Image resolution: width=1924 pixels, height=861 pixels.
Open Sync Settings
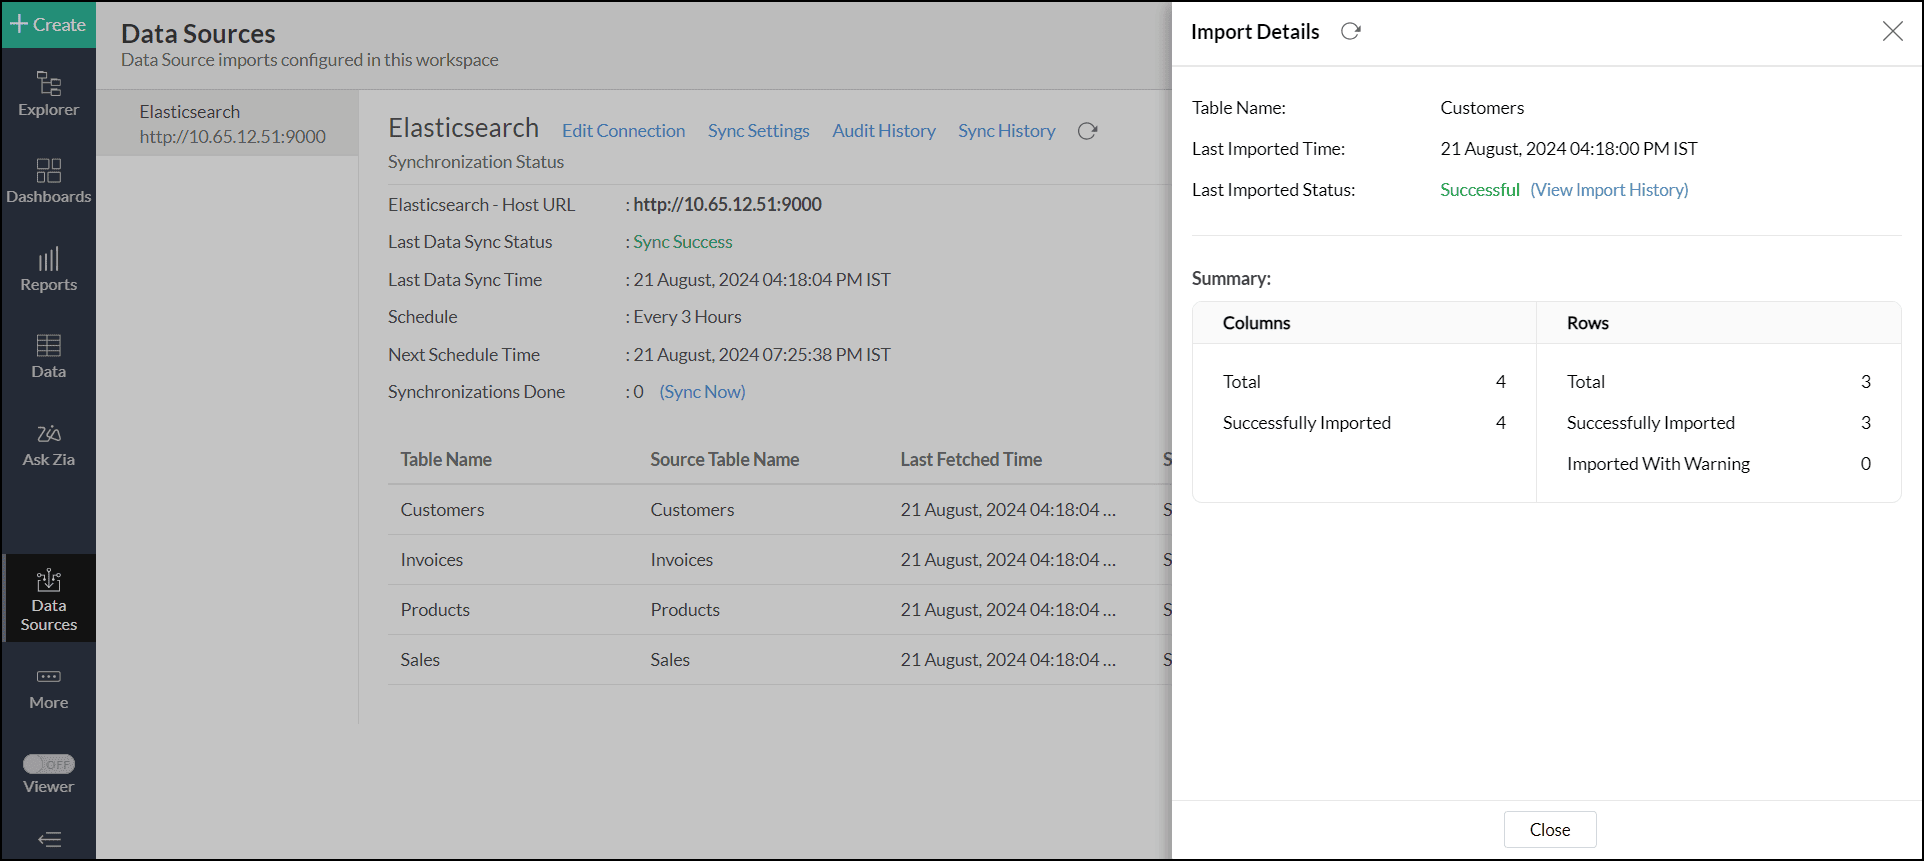coord(758,131)
